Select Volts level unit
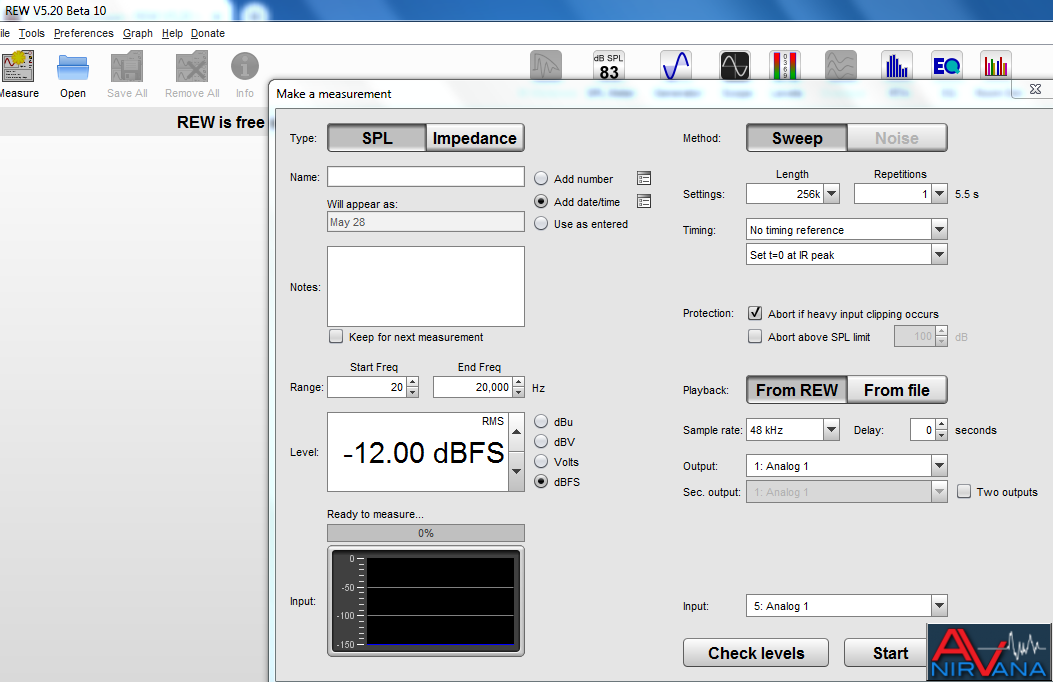The width and height of the screenshot is (1053, 682). [541, 462]
